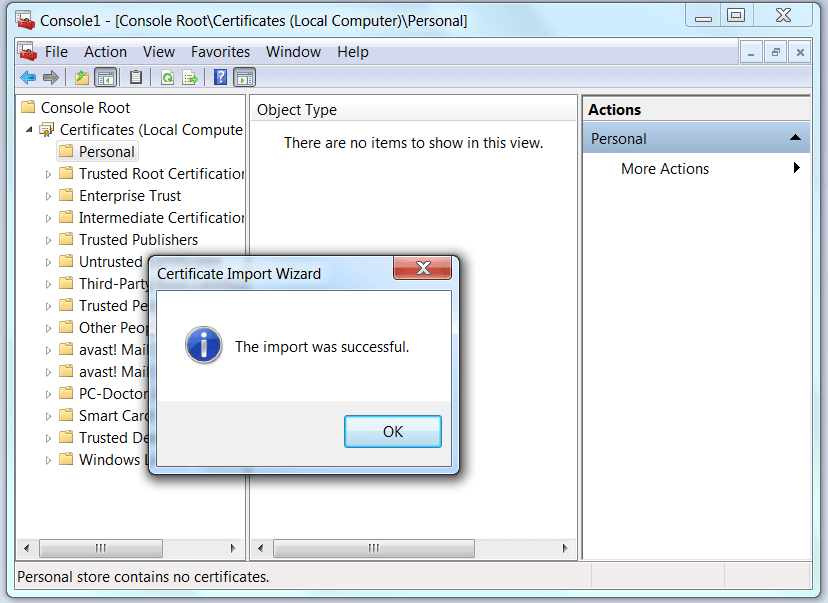Open Help via the question mark icon
828x603 pixels.
tap(220, 78)
